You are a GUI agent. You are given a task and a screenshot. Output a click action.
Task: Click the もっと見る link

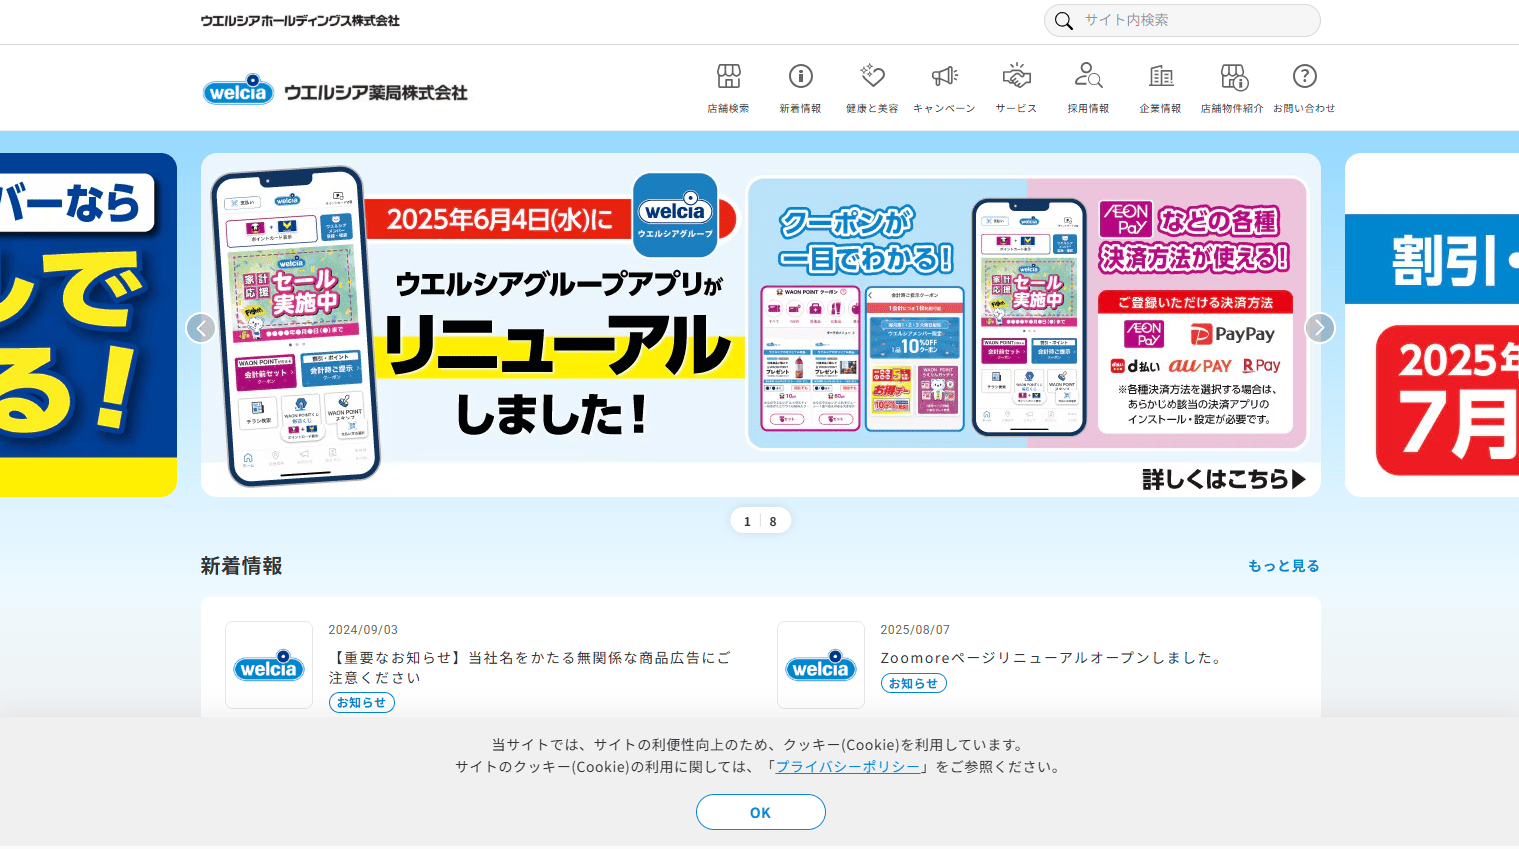(x=1284, y=566)
